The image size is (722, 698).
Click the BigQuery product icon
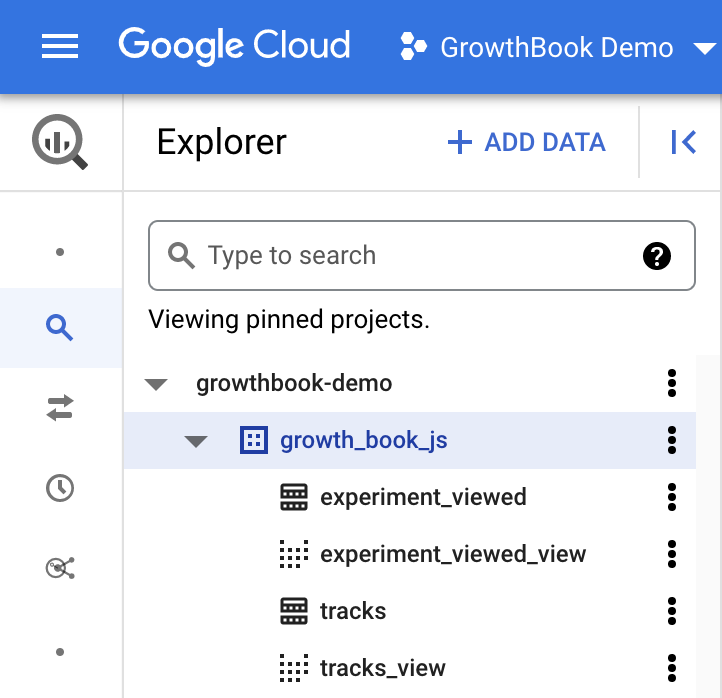point(60,141)
